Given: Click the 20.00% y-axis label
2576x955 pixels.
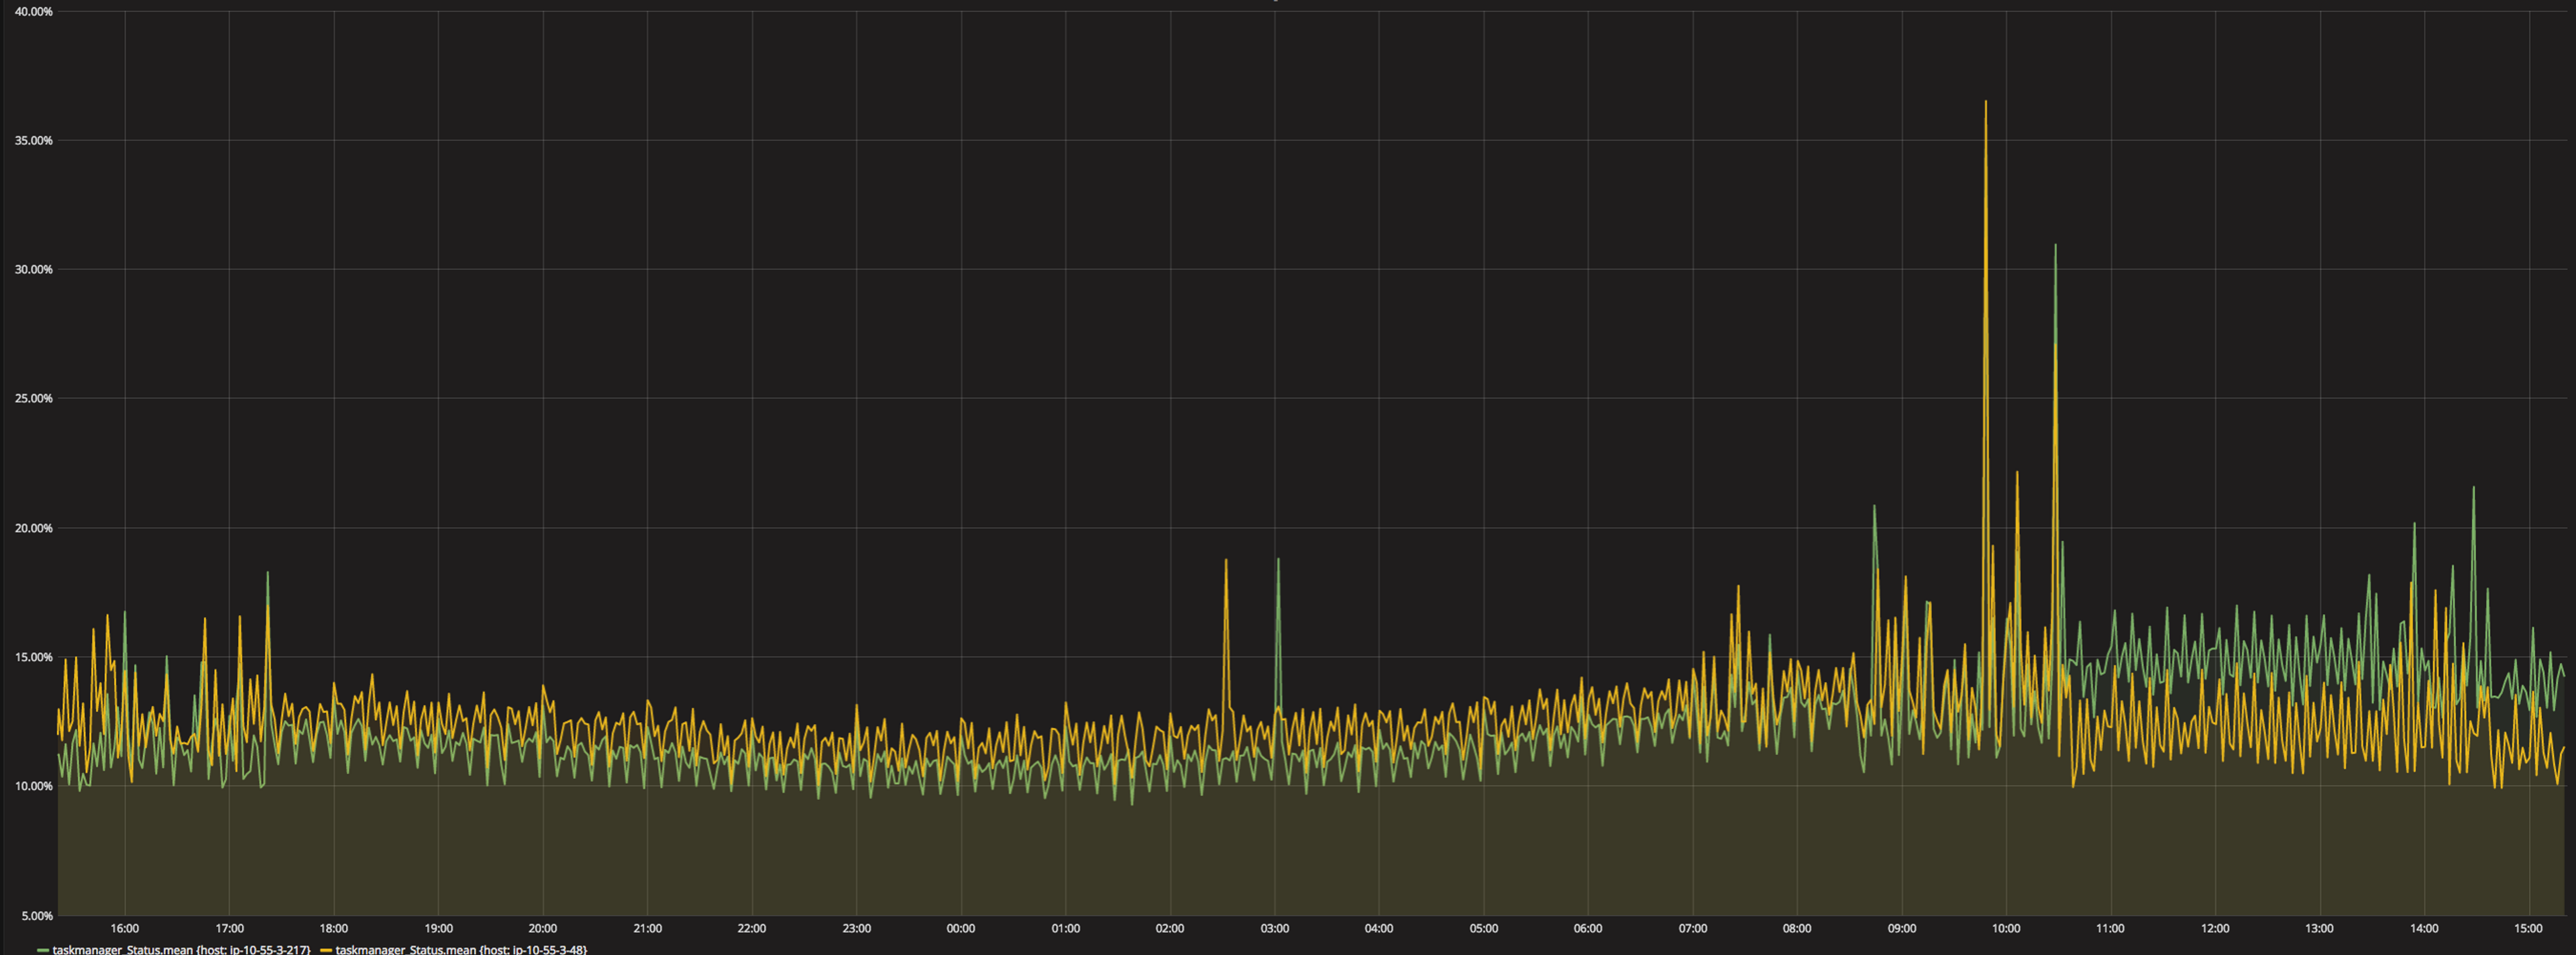Looking at the screenshot, I should 33,528.
